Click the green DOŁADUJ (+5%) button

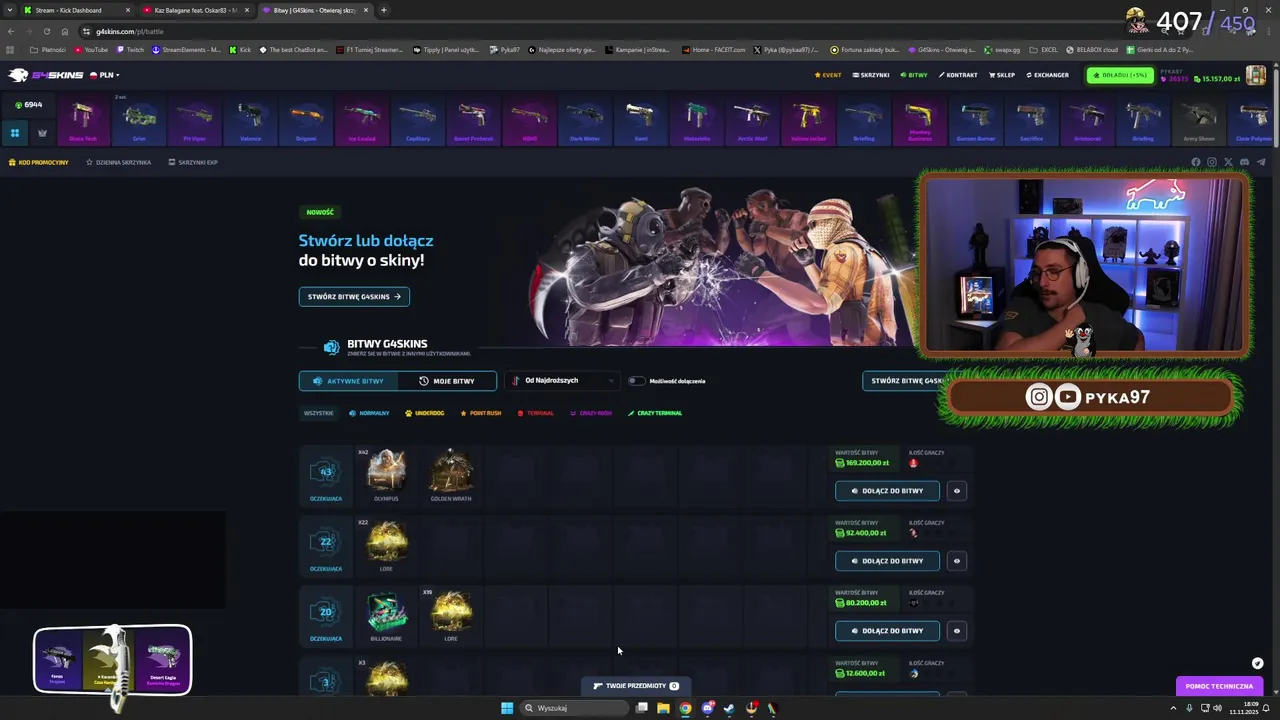pos(1120,75)
